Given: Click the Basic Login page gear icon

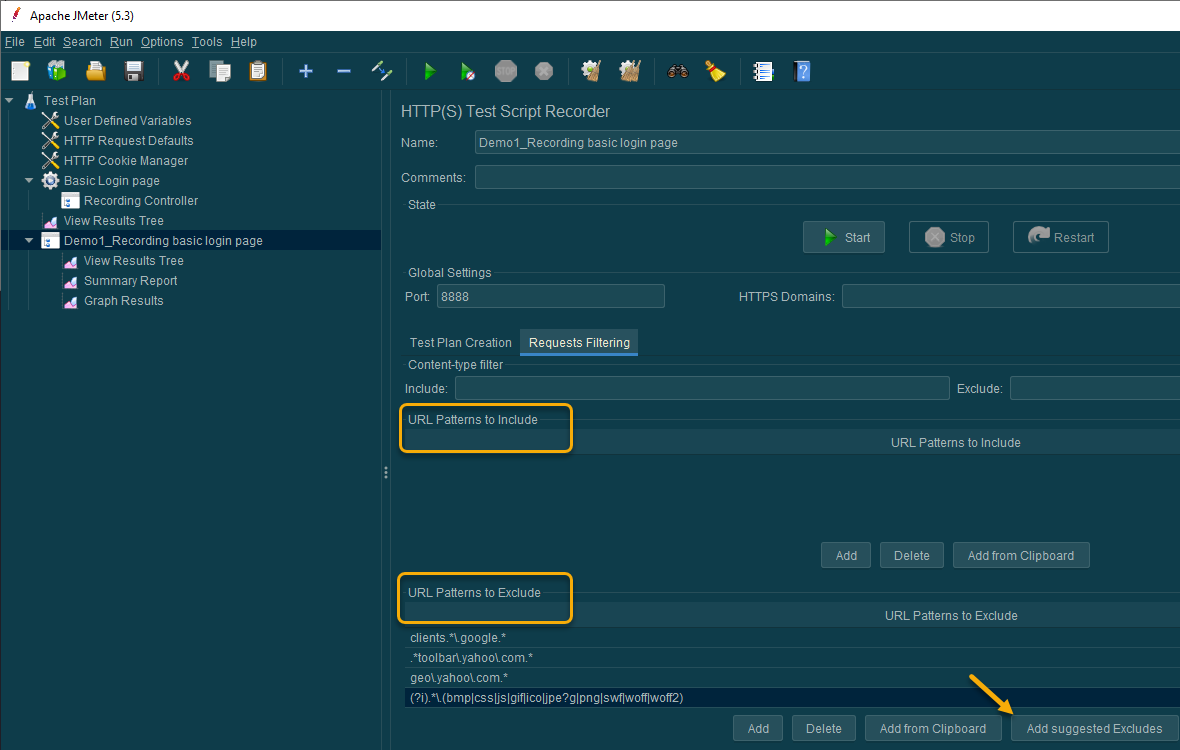Looking at the screenshot, I should (x=50, y=181).
